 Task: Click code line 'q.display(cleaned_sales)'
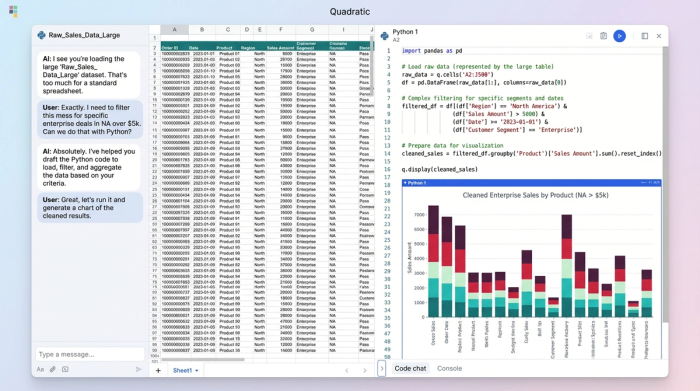click(440, 169)
